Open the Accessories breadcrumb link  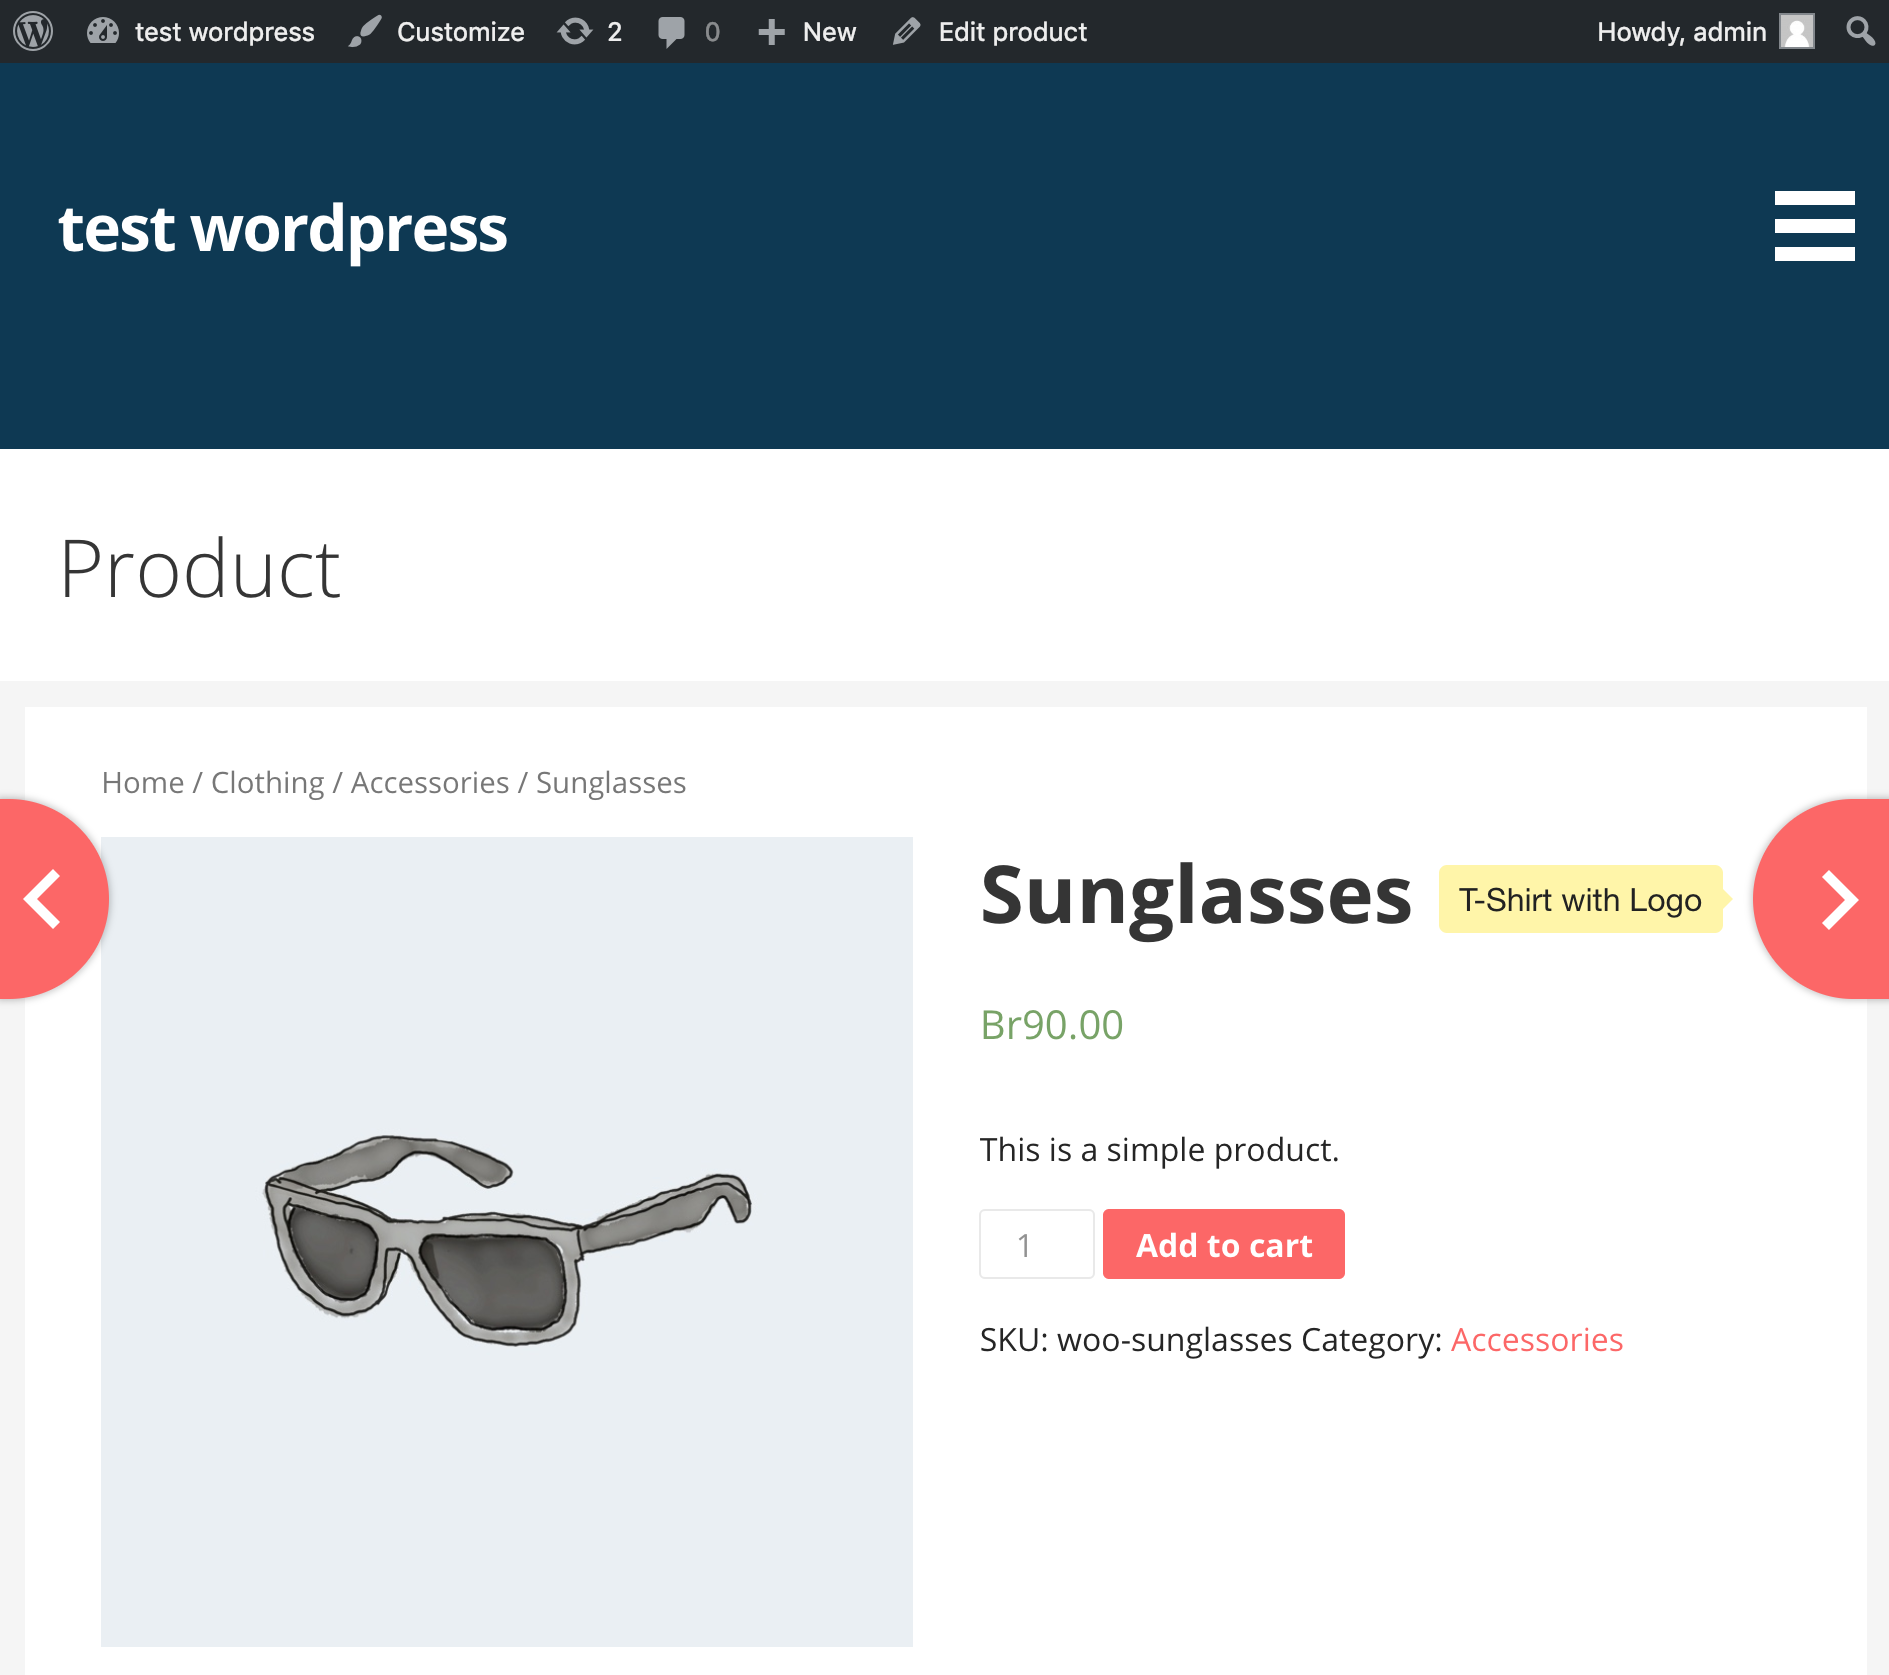point(430,782)
